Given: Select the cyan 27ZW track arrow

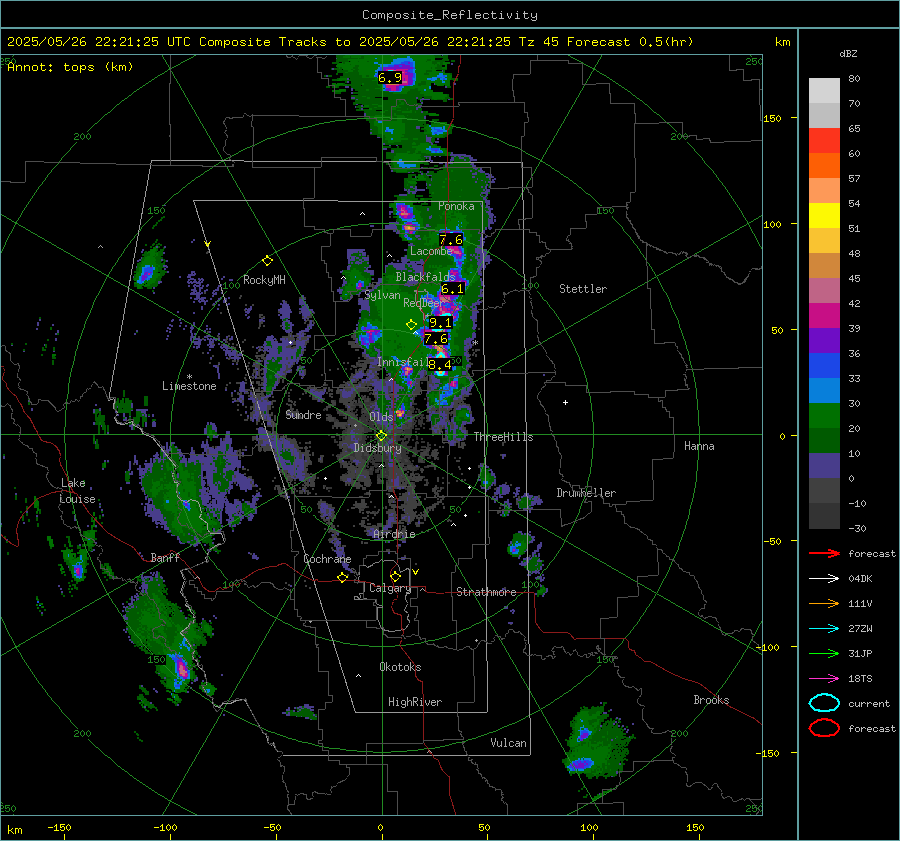Looking at the screenshot, I should (824, 628).
